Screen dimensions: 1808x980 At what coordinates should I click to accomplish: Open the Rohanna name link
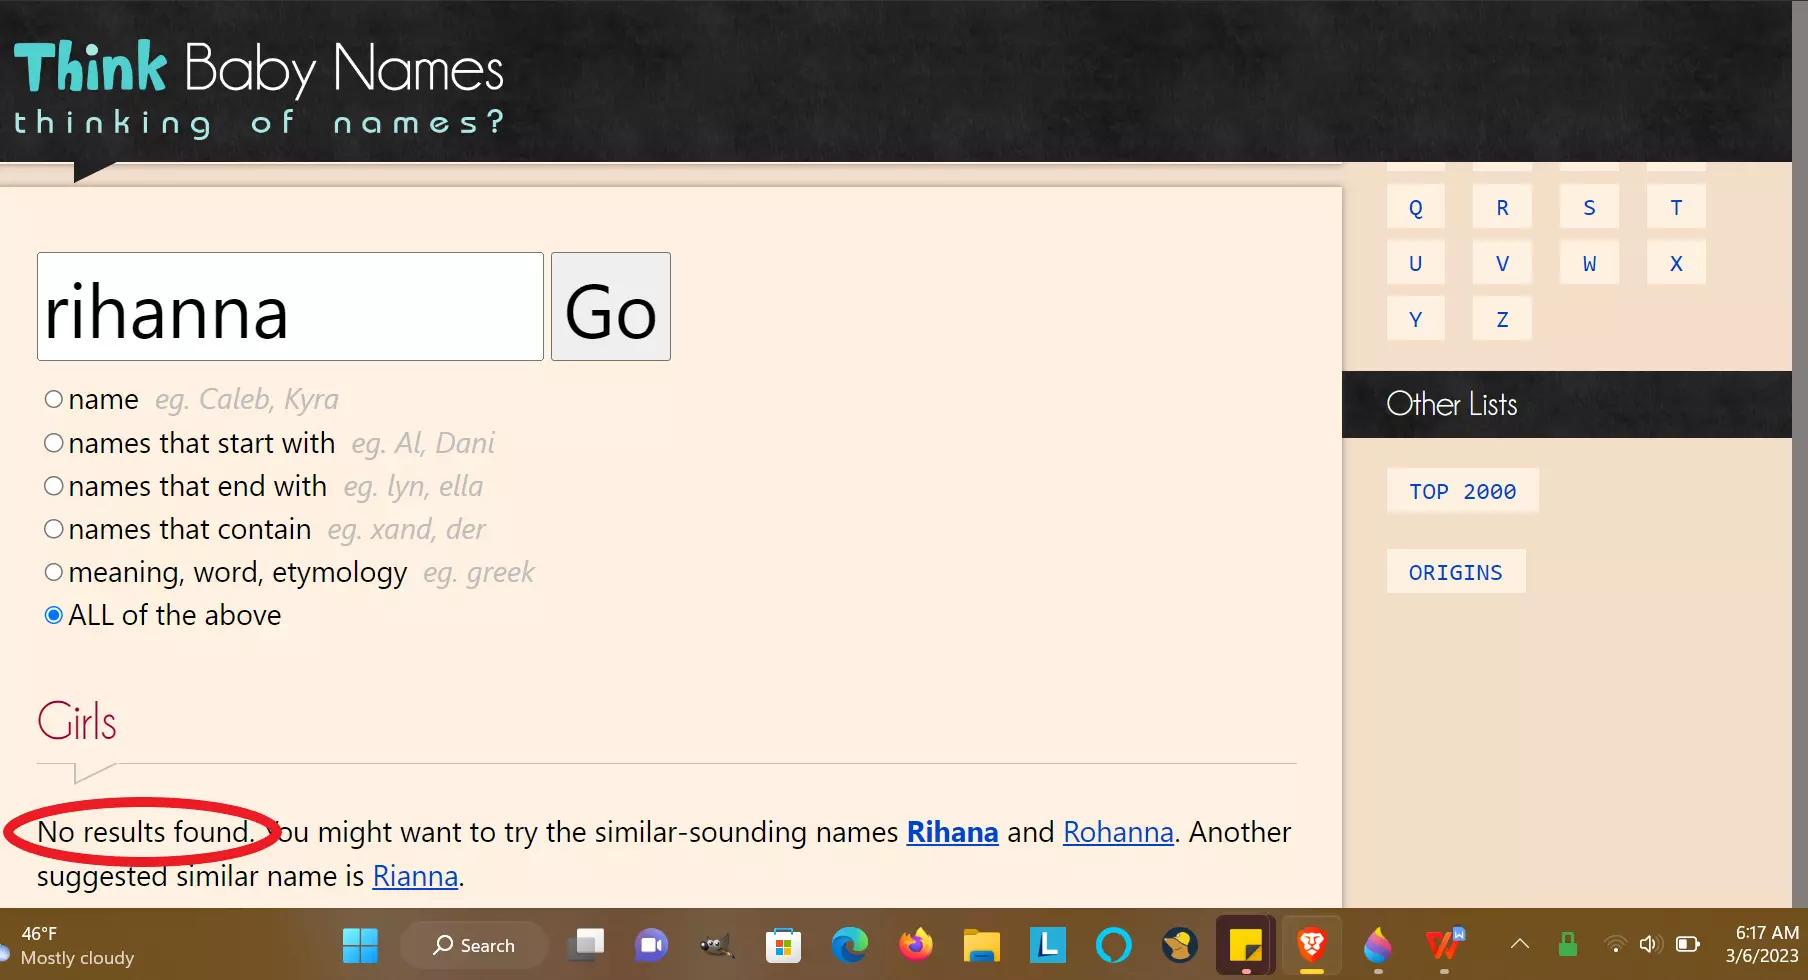coord(1118,832)
